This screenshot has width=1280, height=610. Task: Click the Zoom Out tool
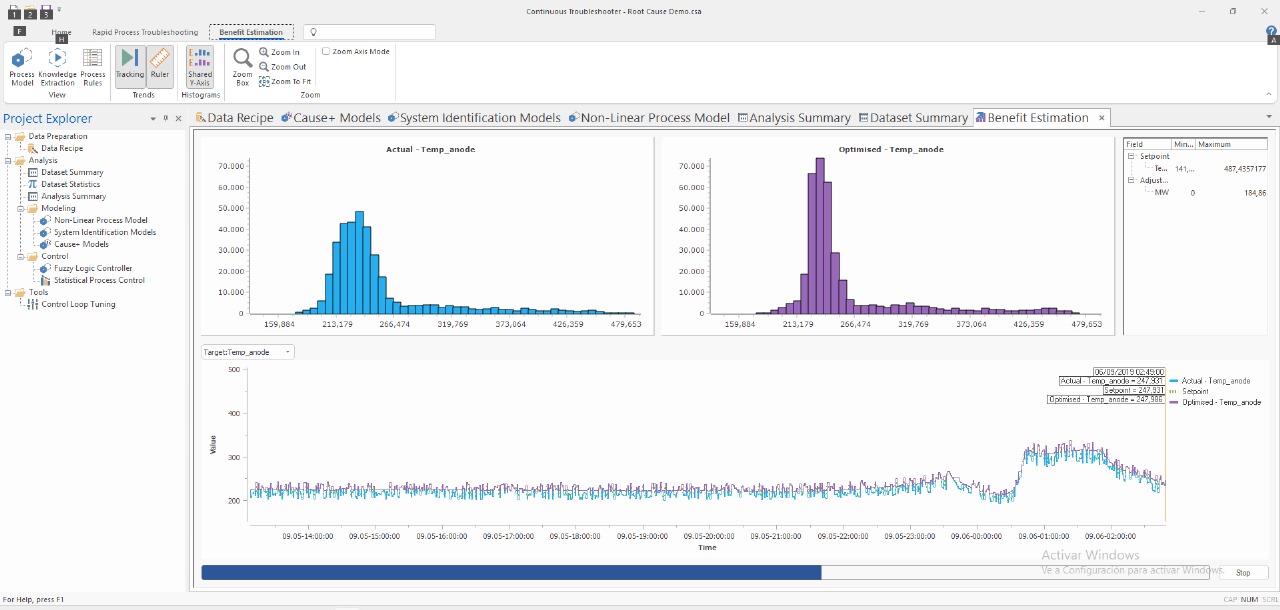click(x=282, y=67)
